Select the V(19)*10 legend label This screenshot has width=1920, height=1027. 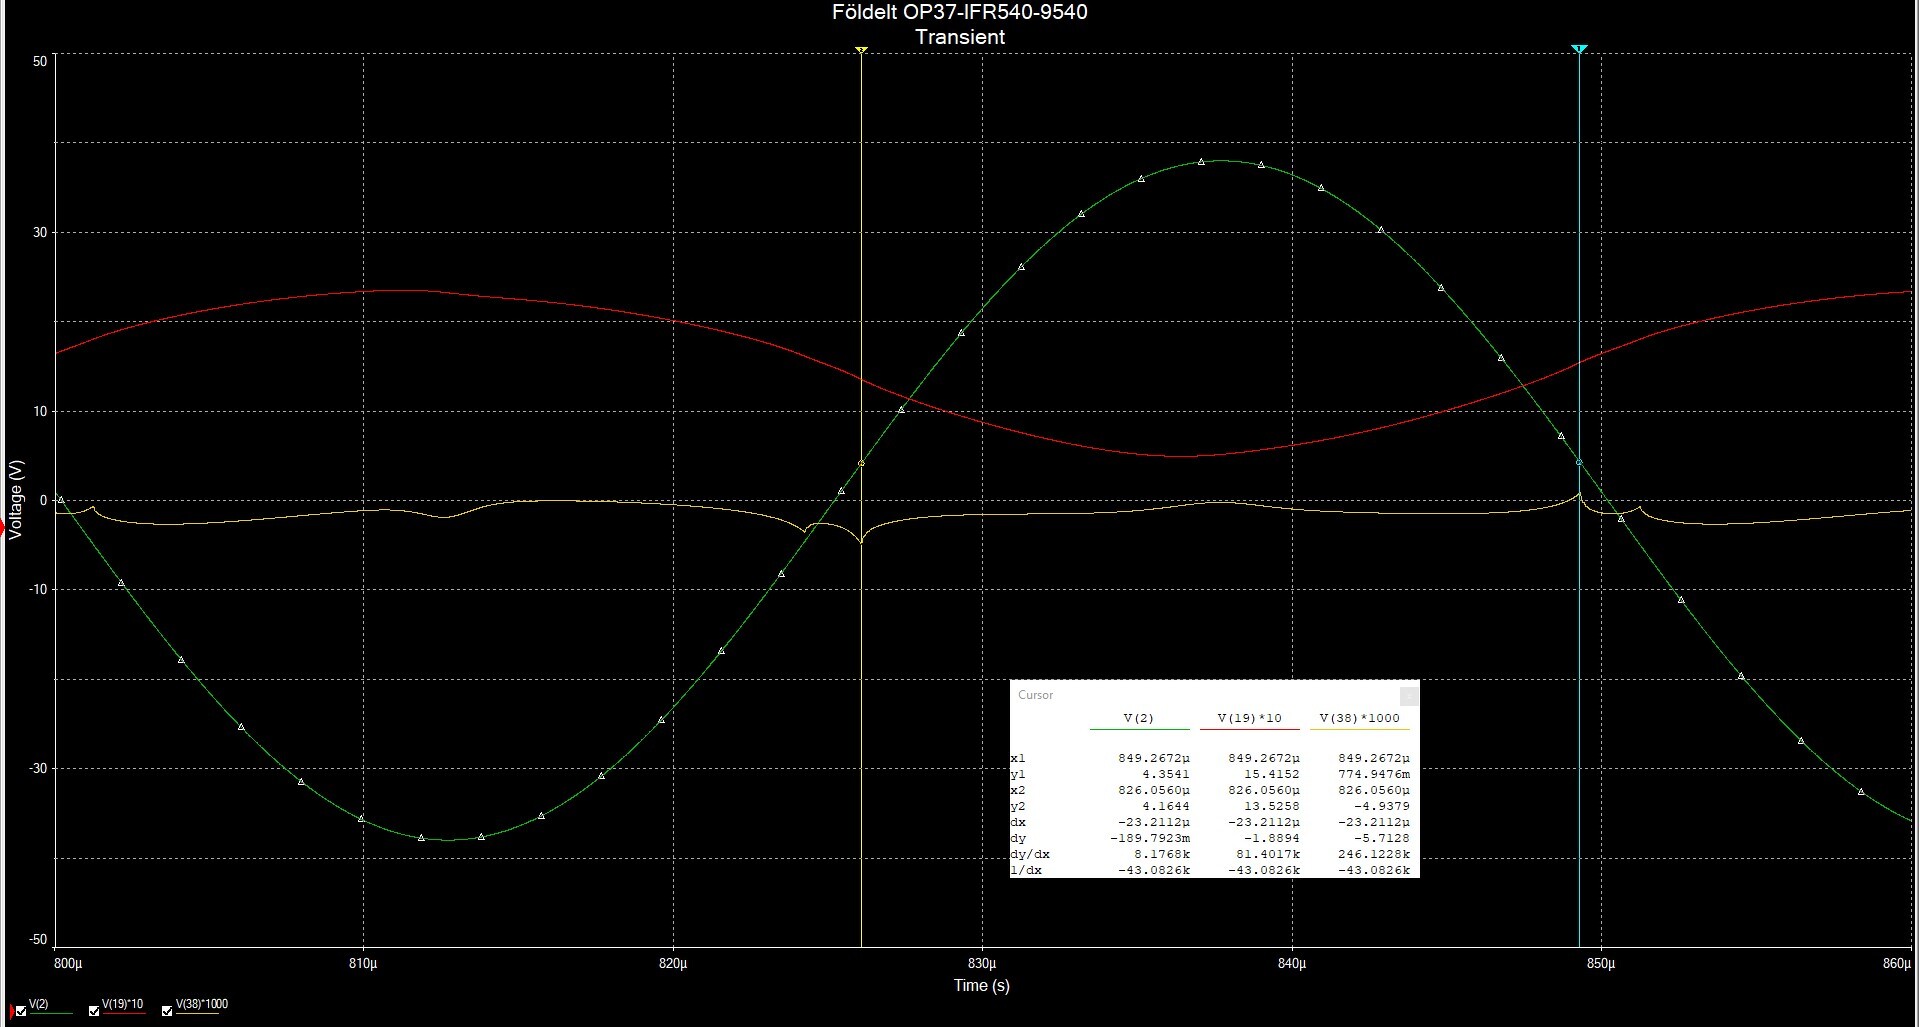click(x=123, y=1004)
